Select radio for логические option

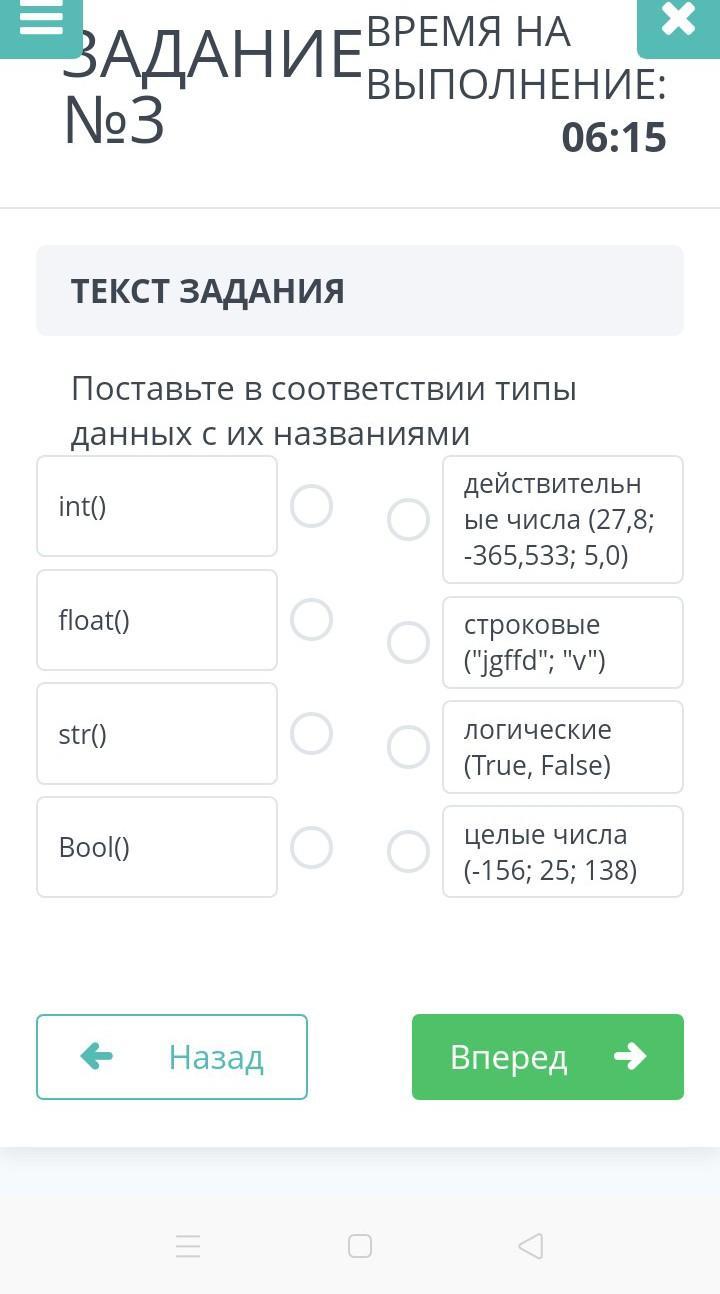[408, 747]
